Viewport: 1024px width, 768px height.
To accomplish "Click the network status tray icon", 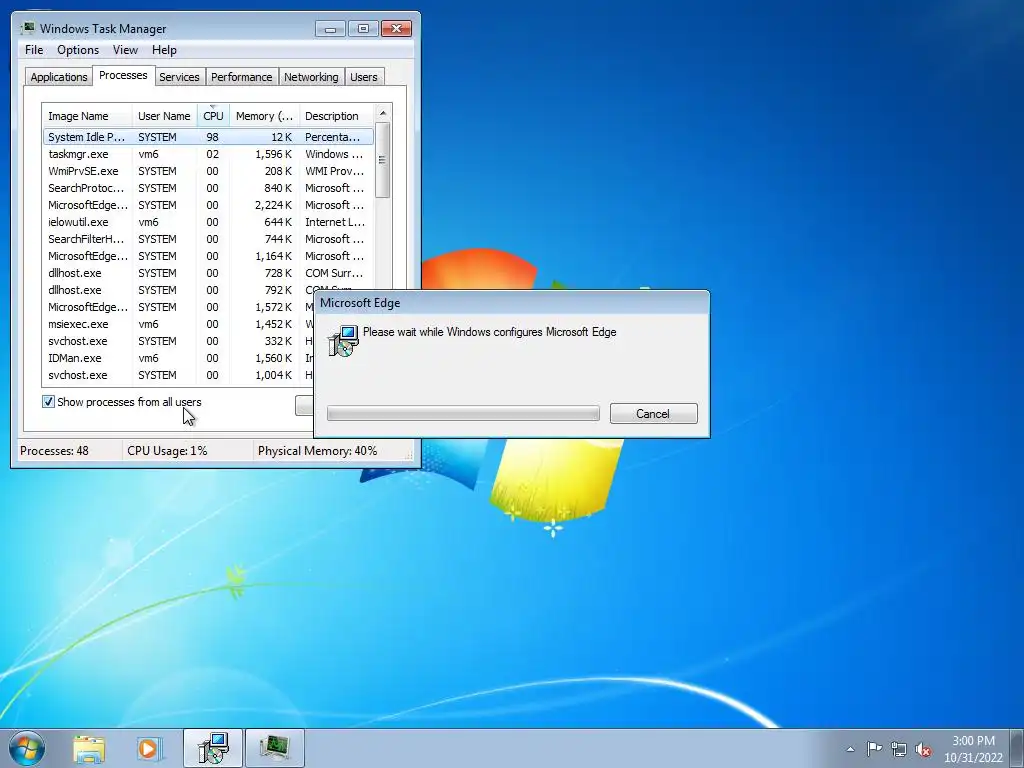I will point(899,749).
